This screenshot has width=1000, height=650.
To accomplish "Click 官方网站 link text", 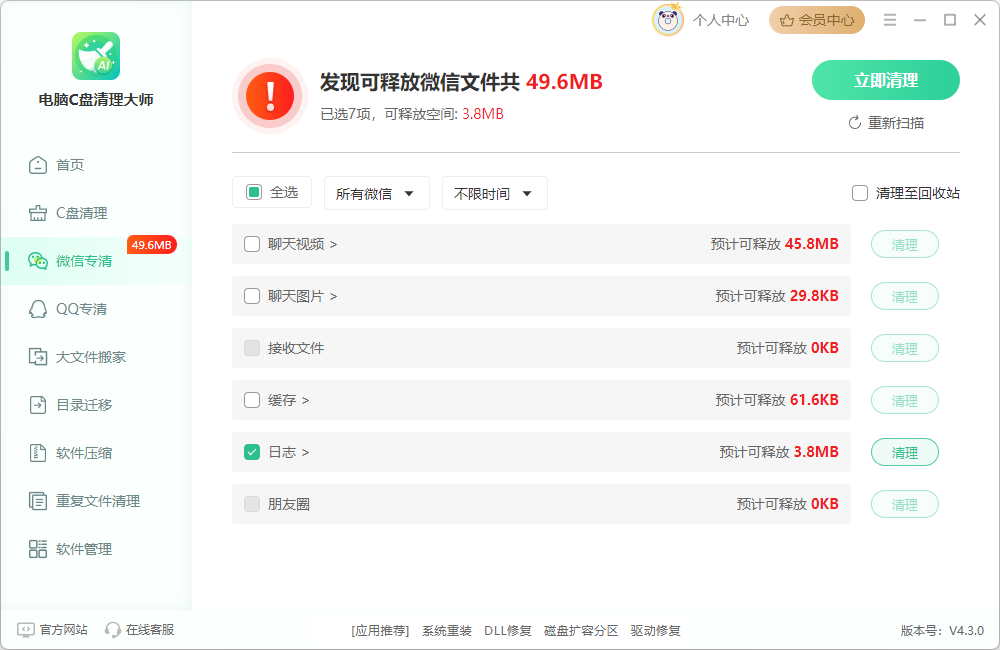I will click(64, 630).
